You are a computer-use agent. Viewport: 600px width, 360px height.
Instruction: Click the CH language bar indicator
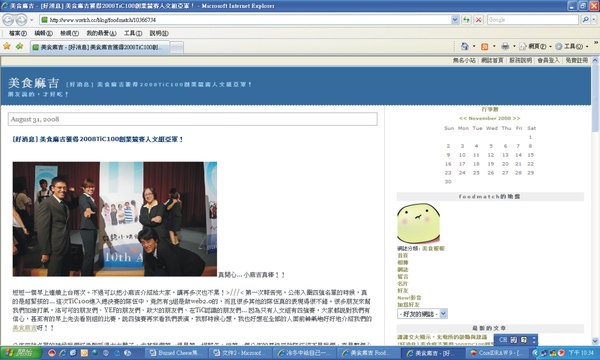click(x=502, y=340)
